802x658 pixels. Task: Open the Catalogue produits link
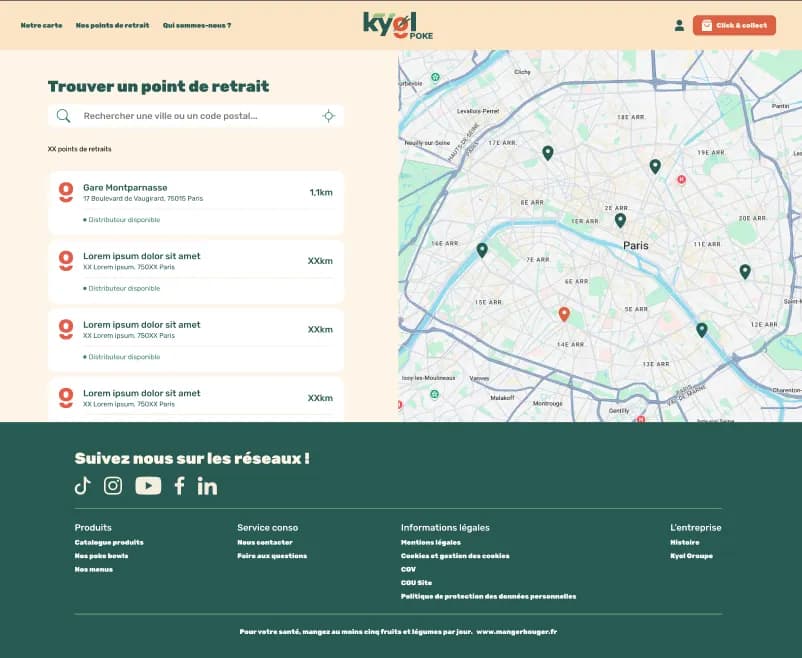pyautogui.click(x=109, y=542)
